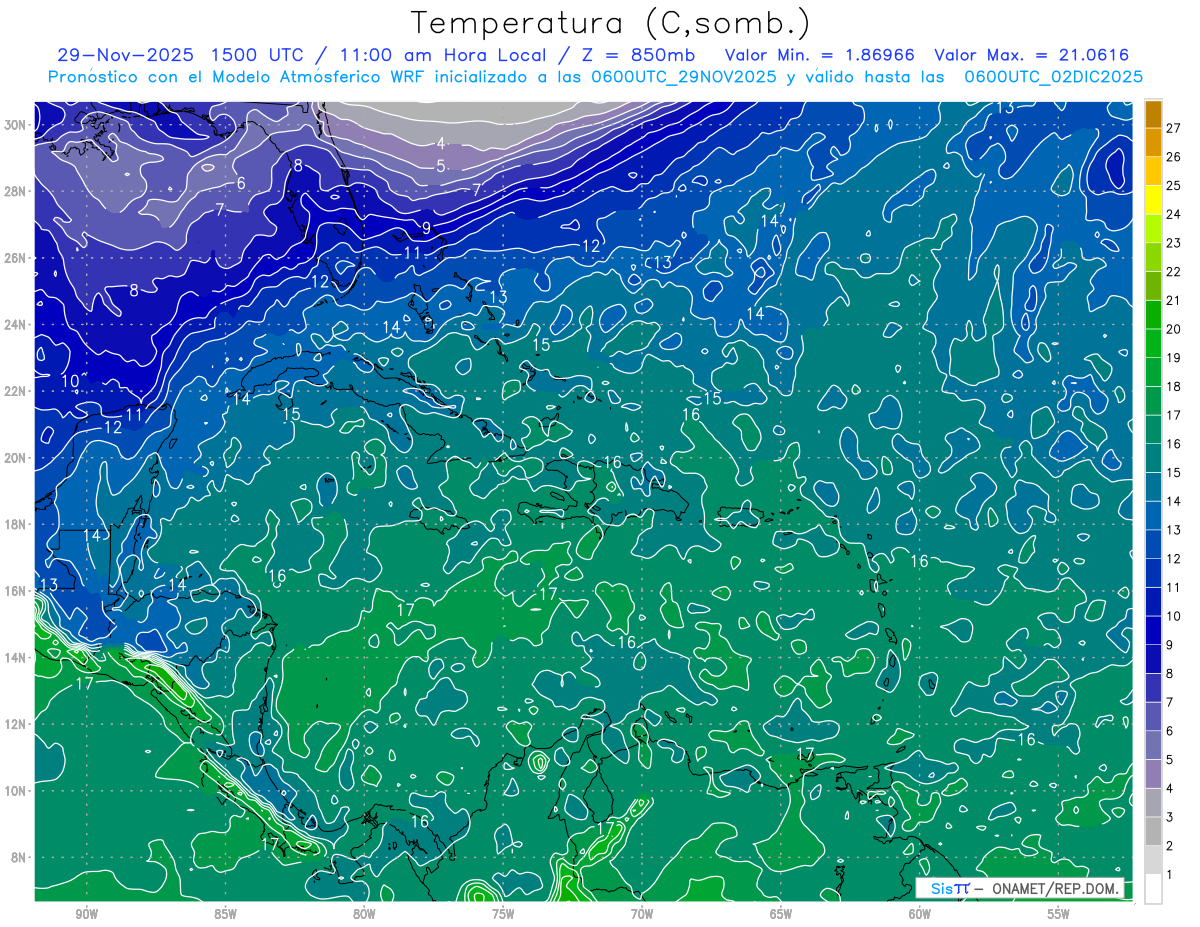Pick the yellow swatch between 24 and 25
The width and height of the screenshot is (1200, 927).
click(1153, 199)
